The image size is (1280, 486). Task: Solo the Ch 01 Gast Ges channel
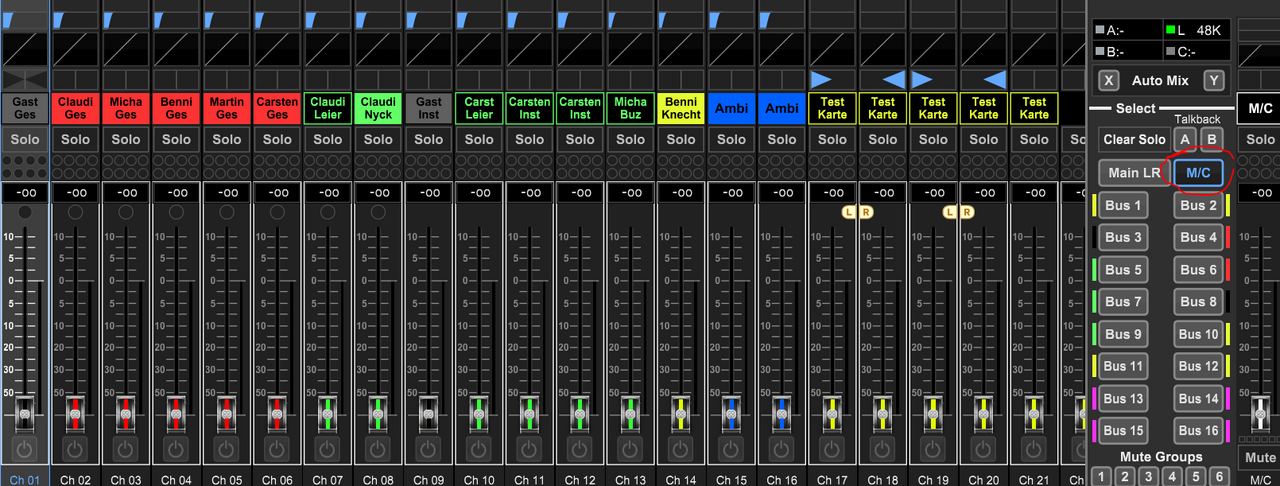click(x=25, y=139)
